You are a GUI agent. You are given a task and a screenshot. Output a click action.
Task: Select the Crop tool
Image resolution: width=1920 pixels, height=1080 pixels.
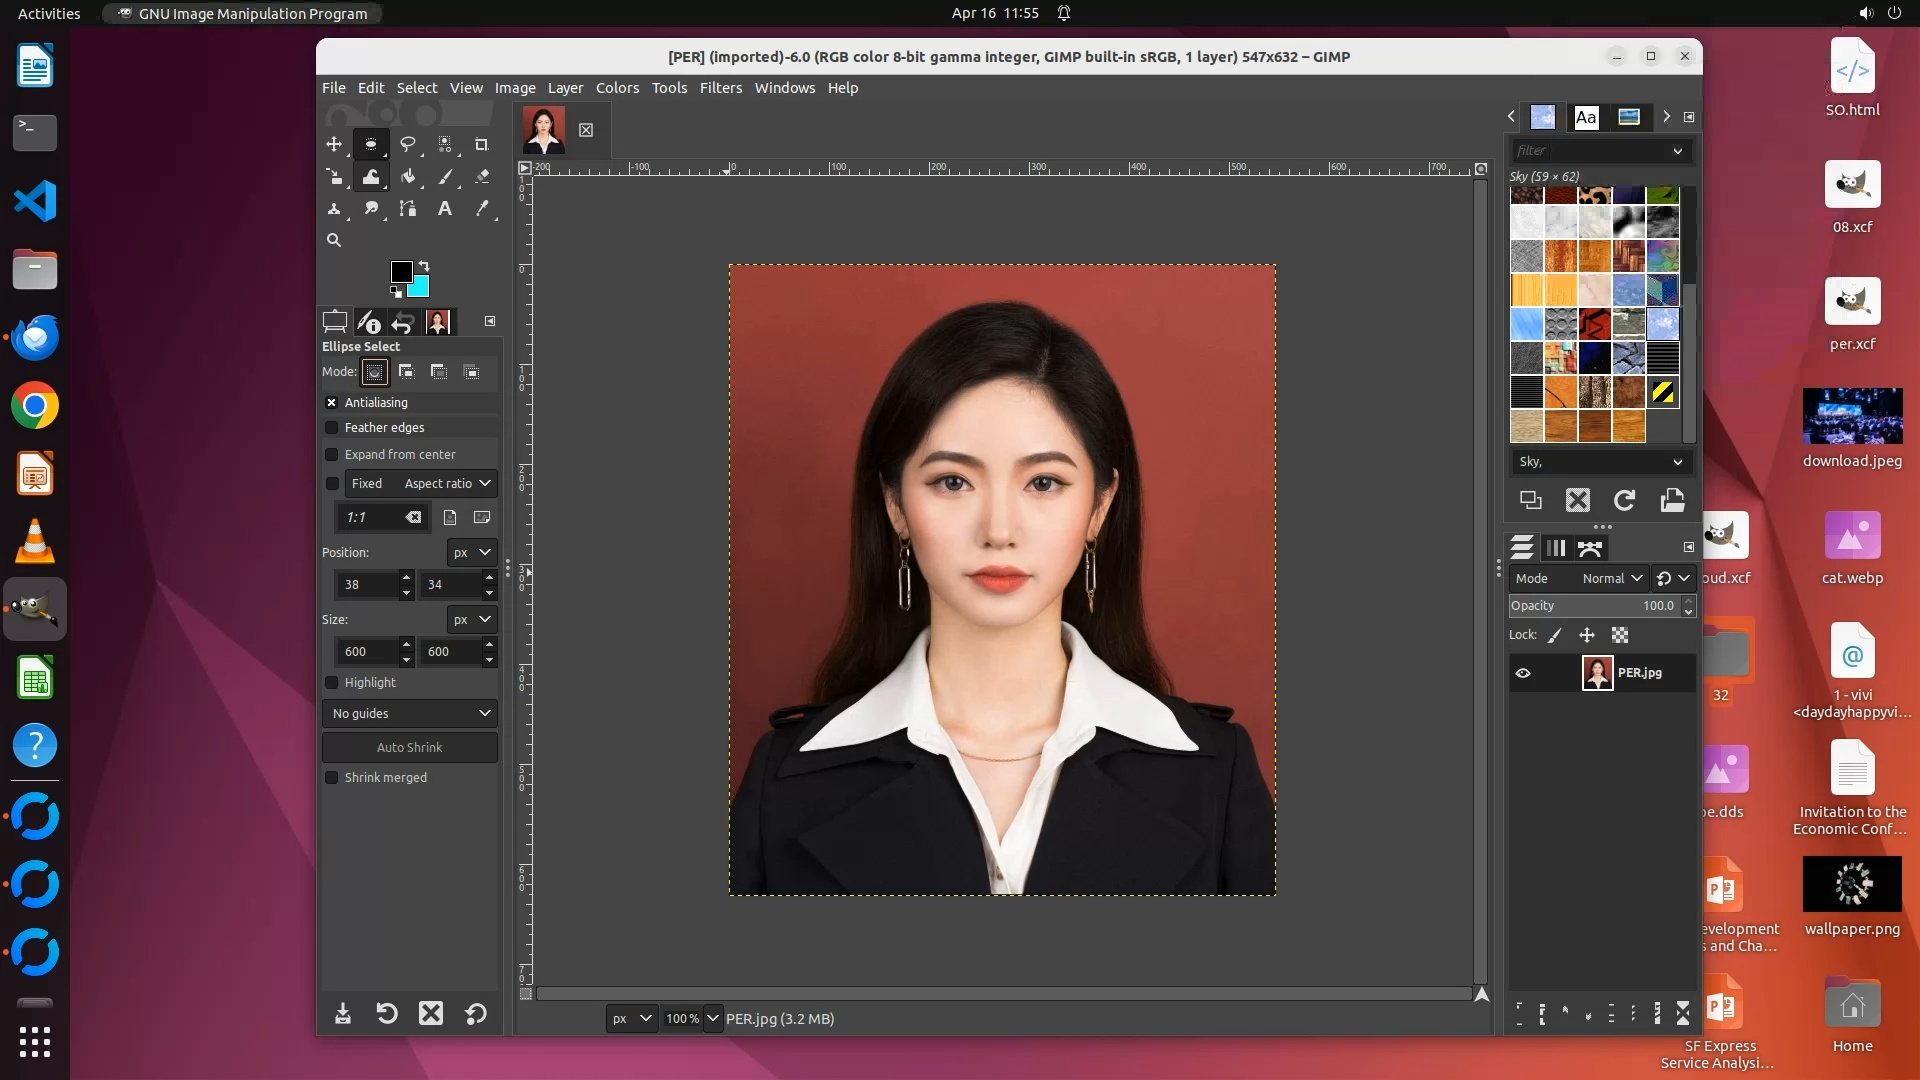[481, 145]
